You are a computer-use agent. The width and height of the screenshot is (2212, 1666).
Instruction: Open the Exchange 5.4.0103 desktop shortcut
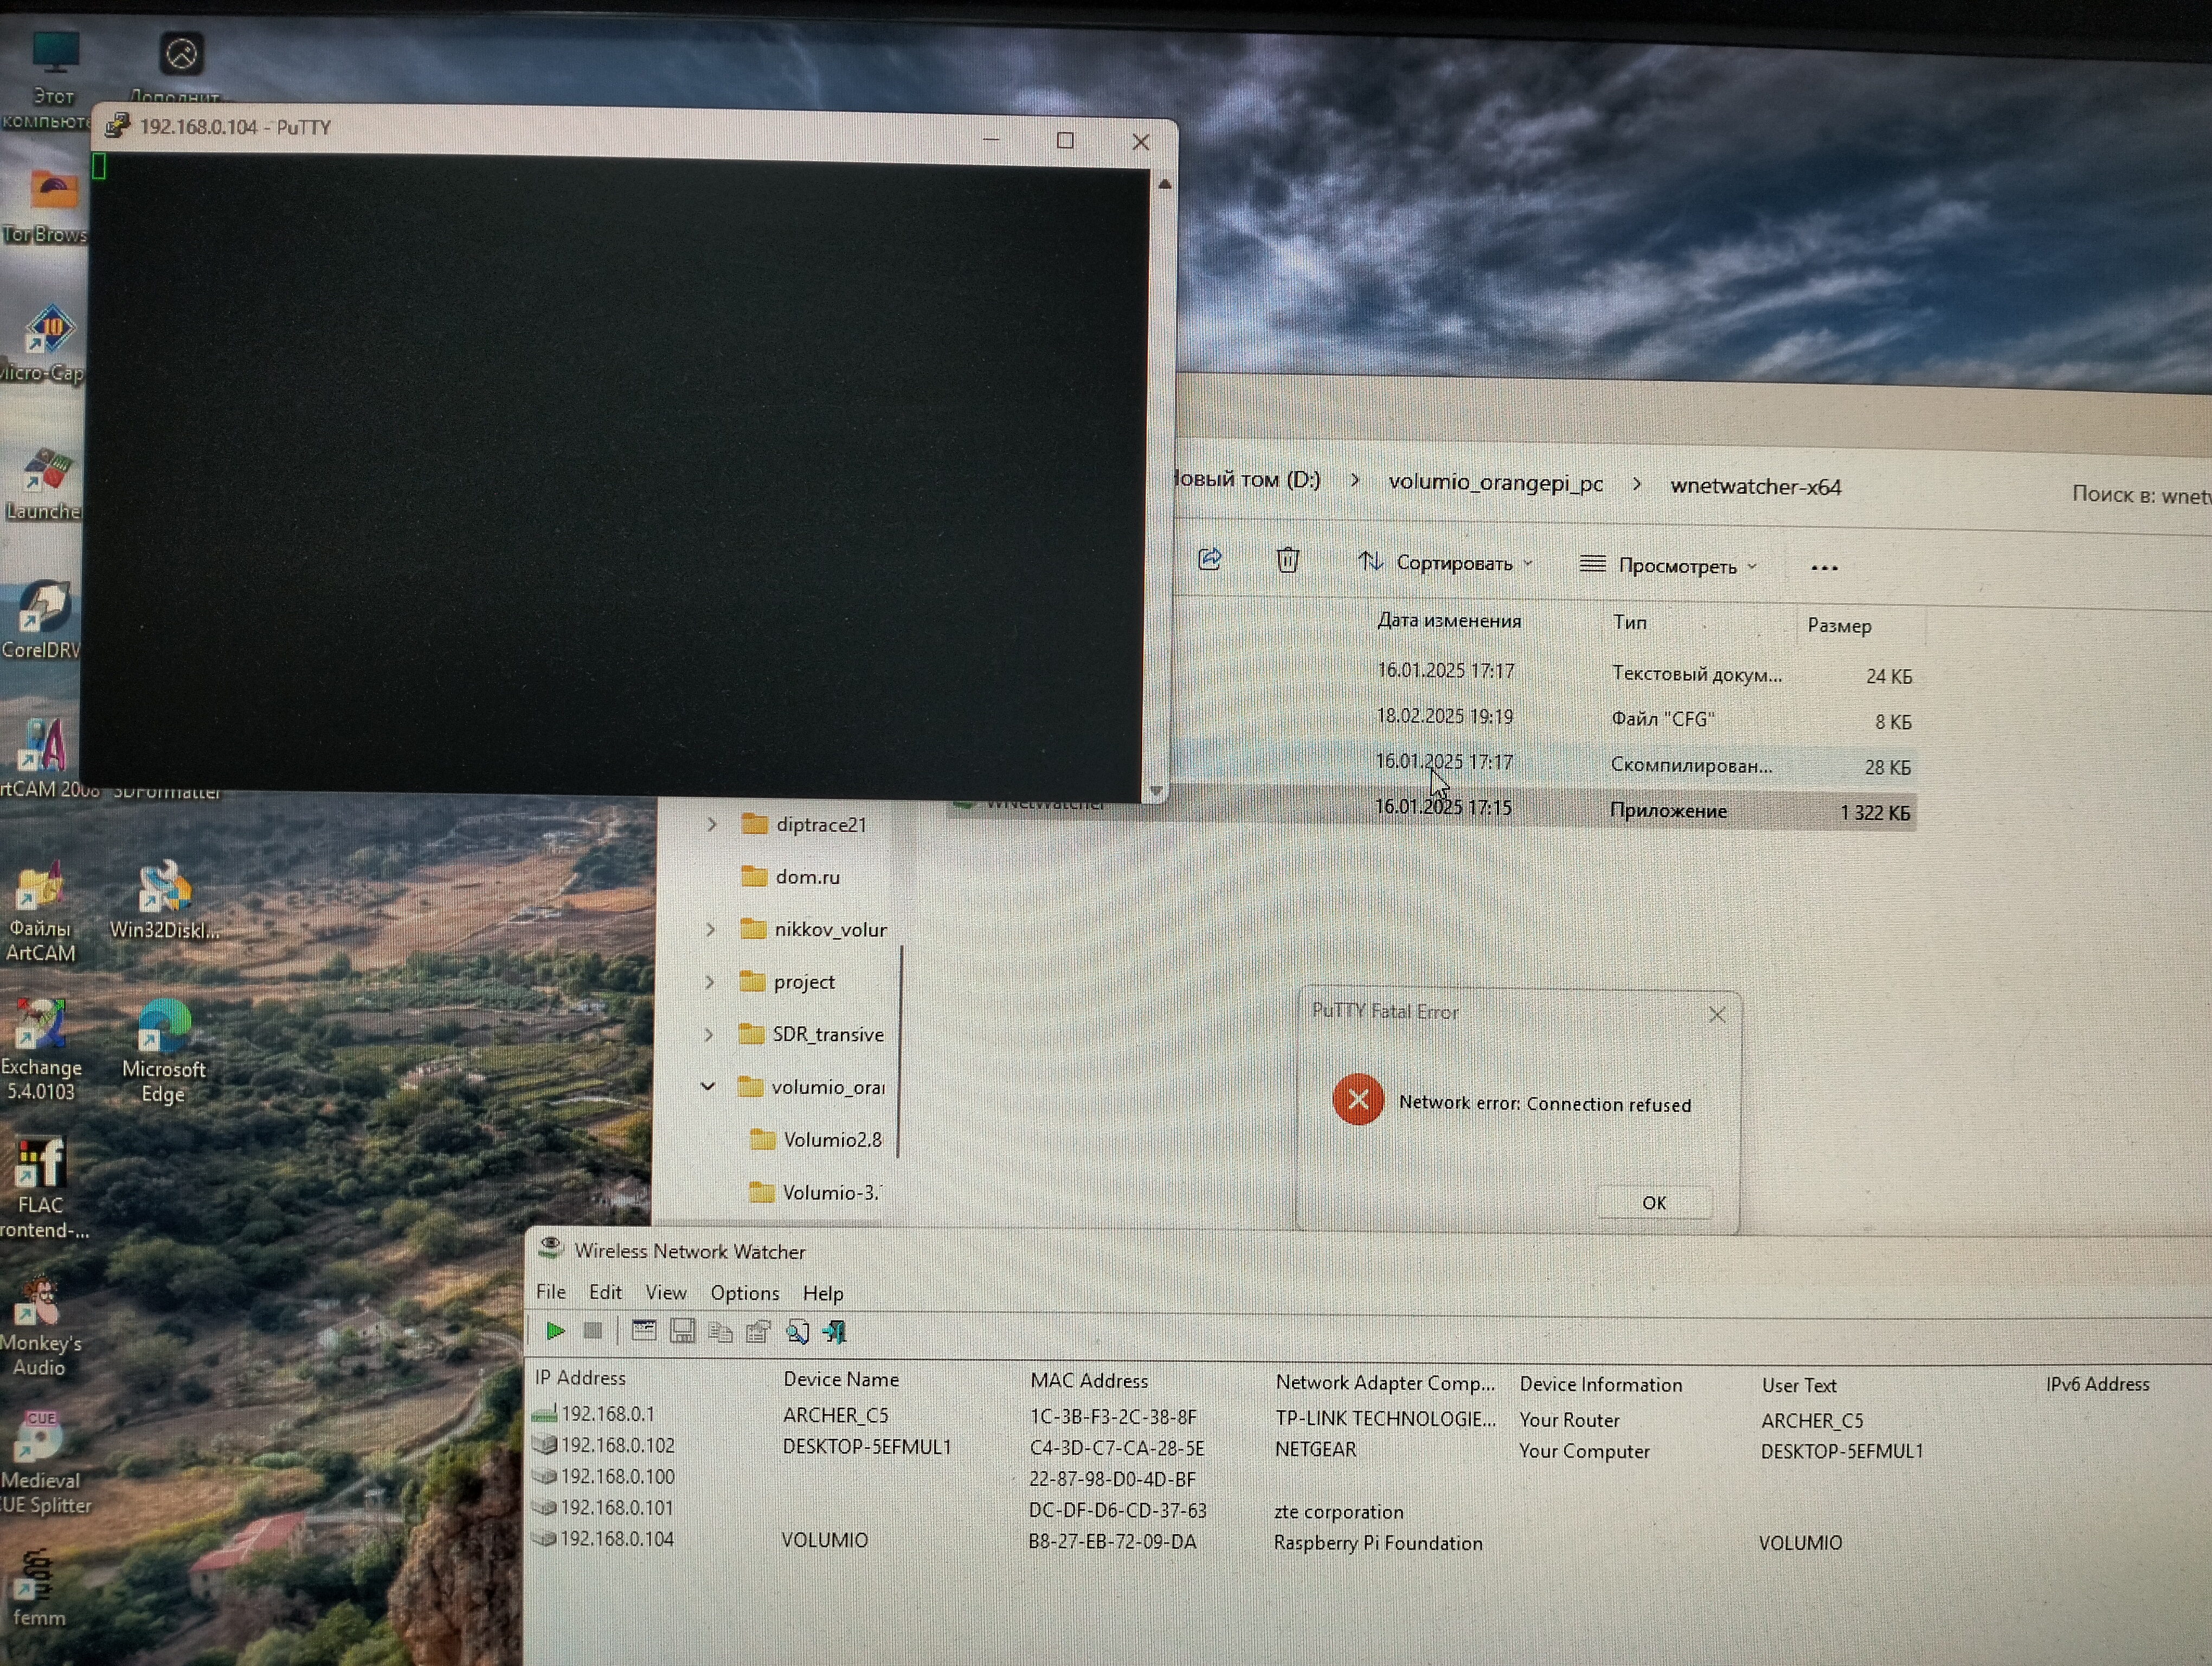coord(40,1050)
